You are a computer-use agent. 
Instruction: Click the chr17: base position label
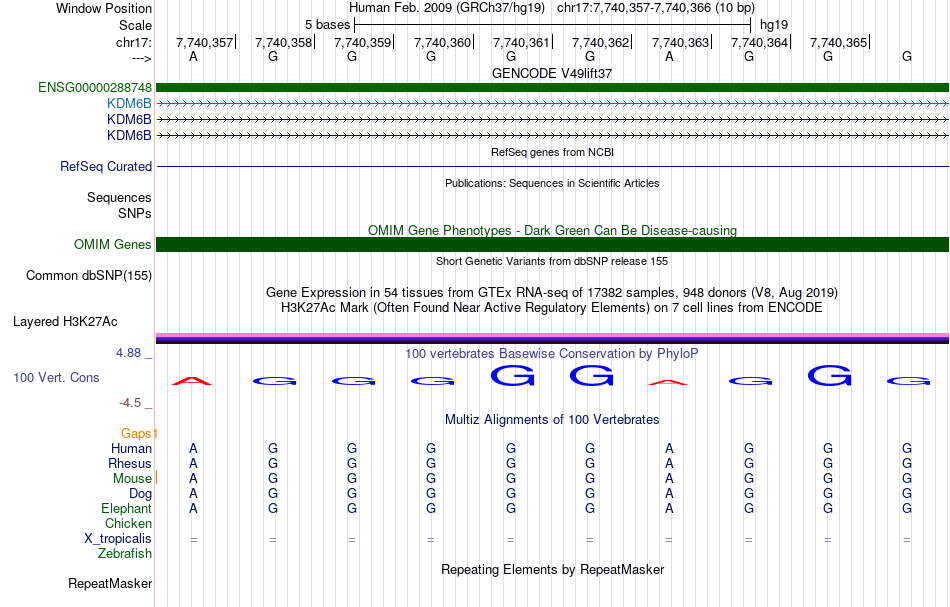pos(134,42)
